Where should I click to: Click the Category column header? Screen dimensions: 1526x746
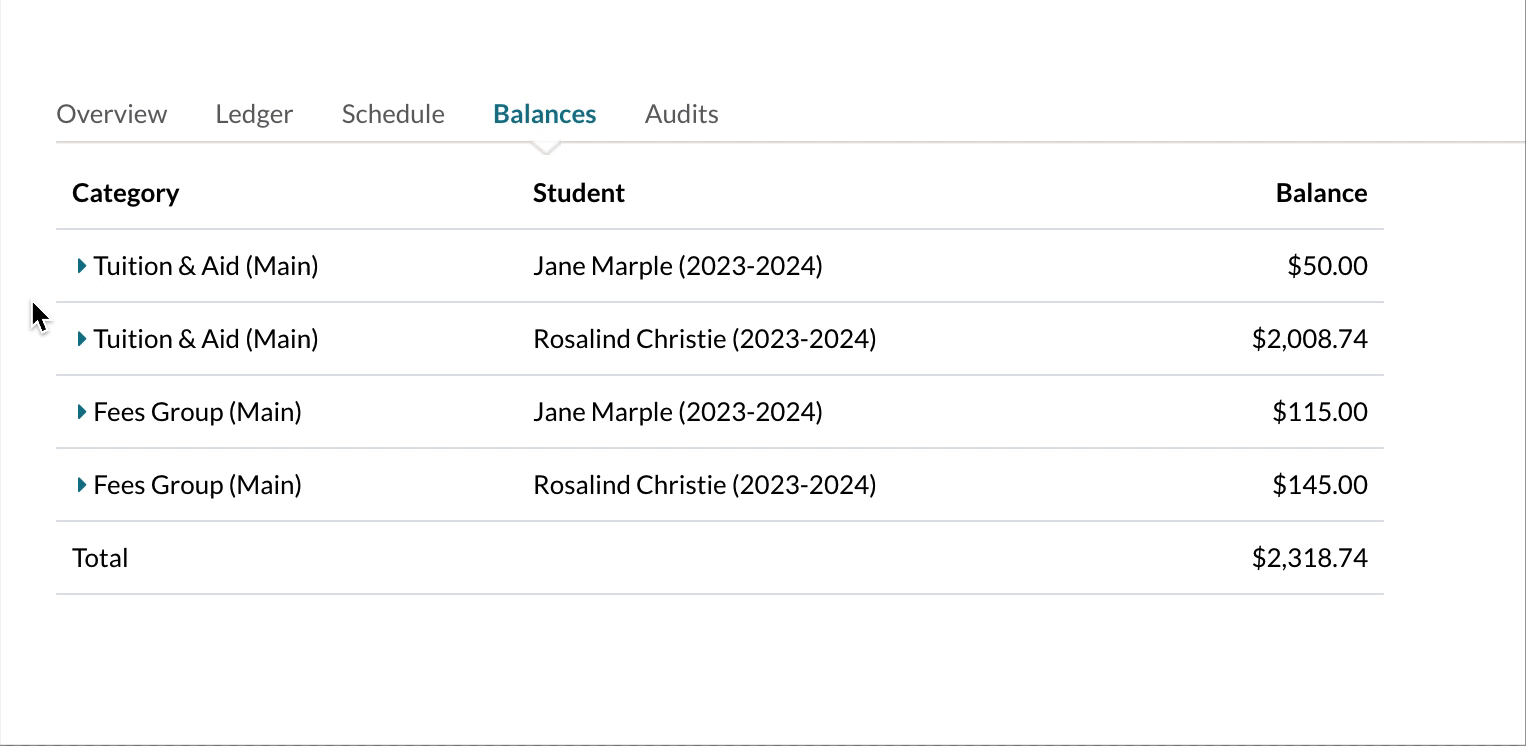[x=126, y=193]
